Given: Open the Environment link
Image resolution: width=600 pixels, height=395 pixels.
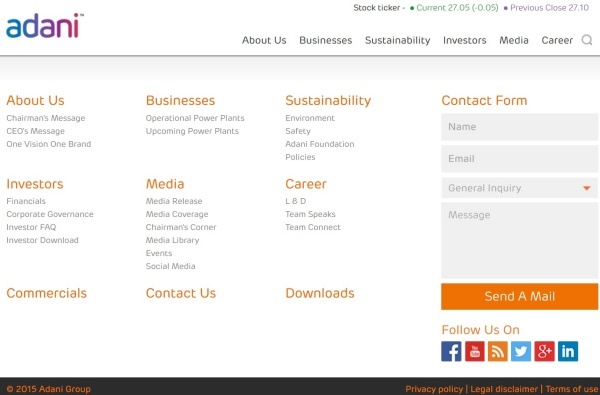Looking at the screenshot, I should pos(310,118).
